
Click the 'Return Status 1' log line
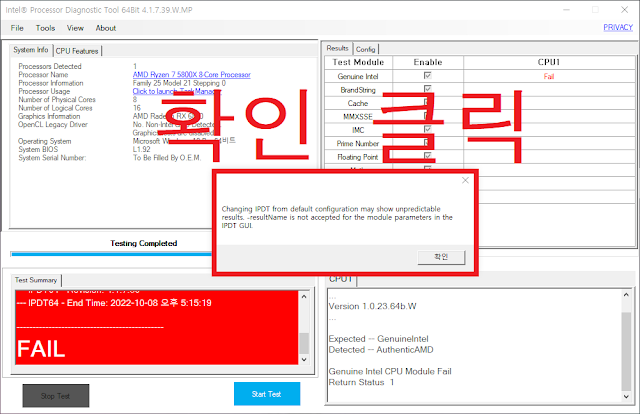coord(361,383)
